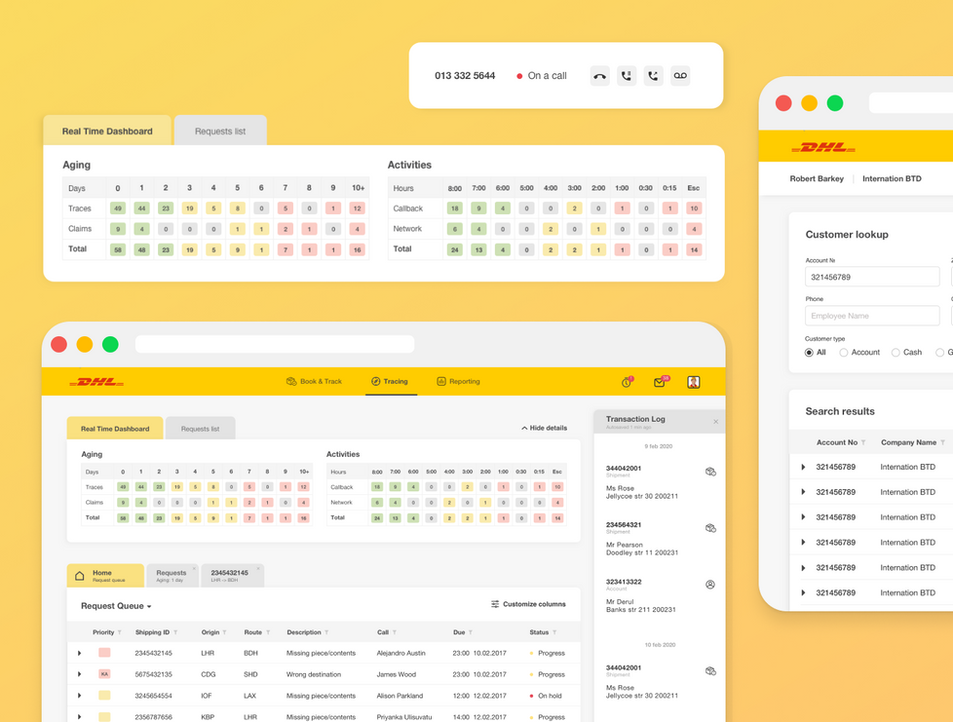This screenshot has height=722, width=953.
Task: Select the Cash customer type
Action: click(895, 352)
